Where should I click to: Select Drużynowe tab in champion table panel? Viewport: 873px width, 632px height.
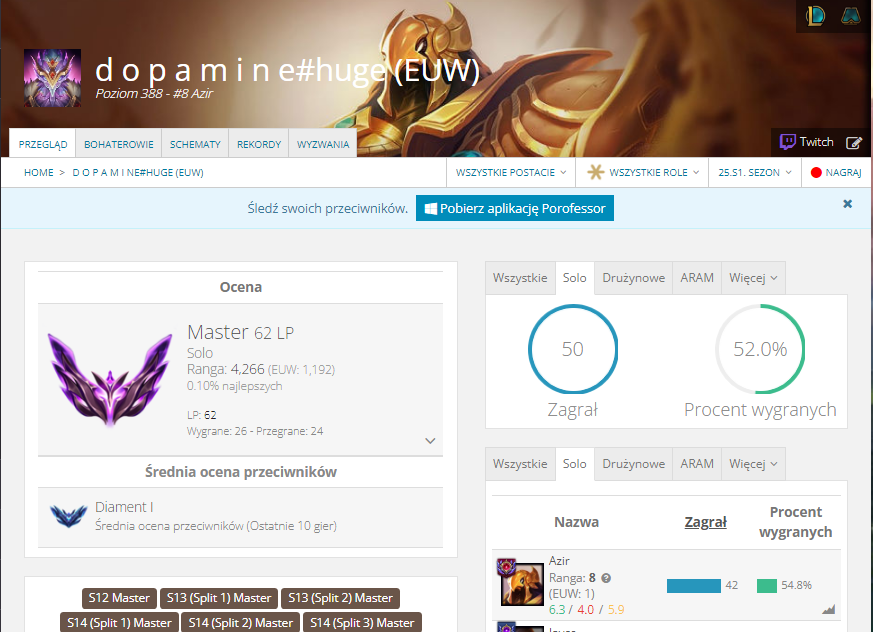(634, 464)
